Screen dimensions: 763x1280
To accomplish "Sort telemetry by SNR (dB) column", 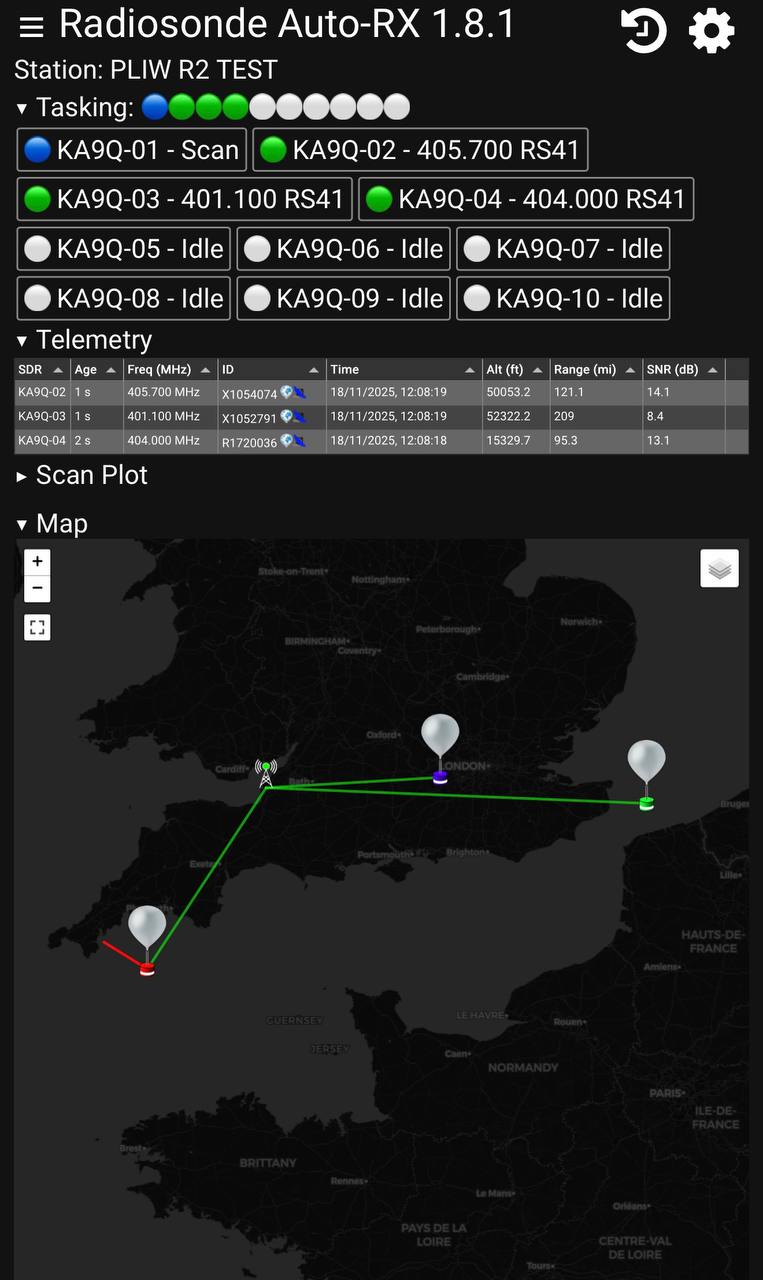I will [x=683, y=370].
